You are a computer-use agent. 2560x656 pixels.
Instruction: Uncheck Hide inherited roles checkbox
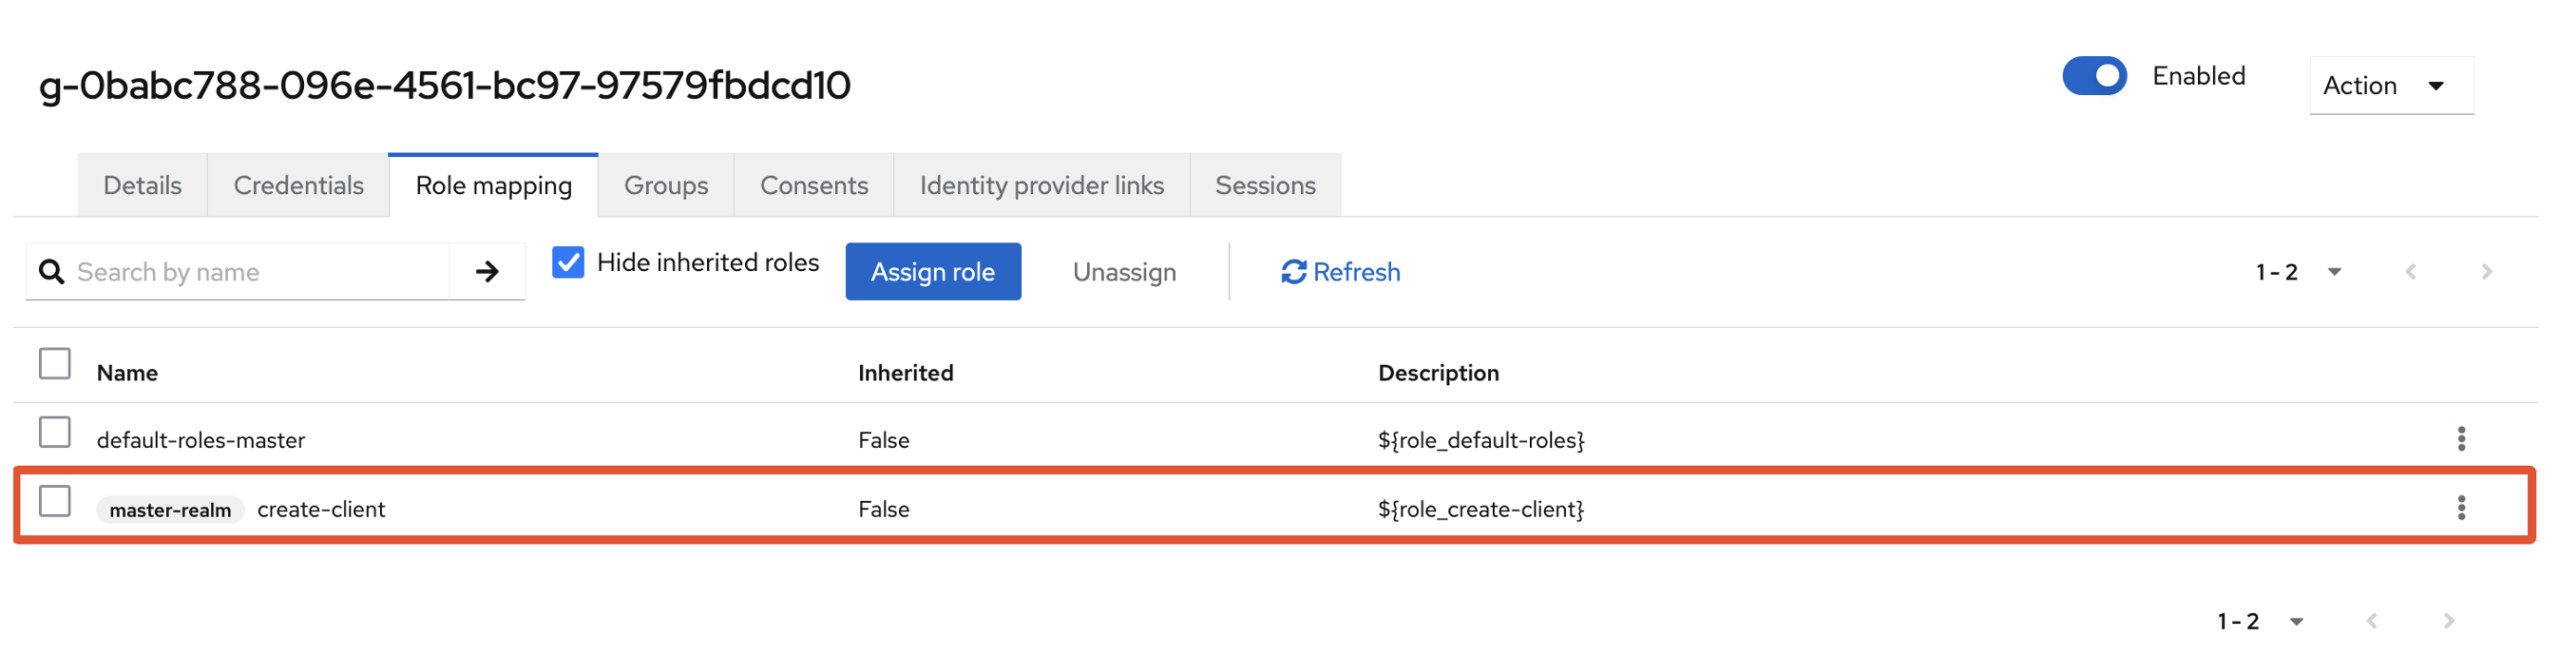pyautogui.click(x=568, y=262)
